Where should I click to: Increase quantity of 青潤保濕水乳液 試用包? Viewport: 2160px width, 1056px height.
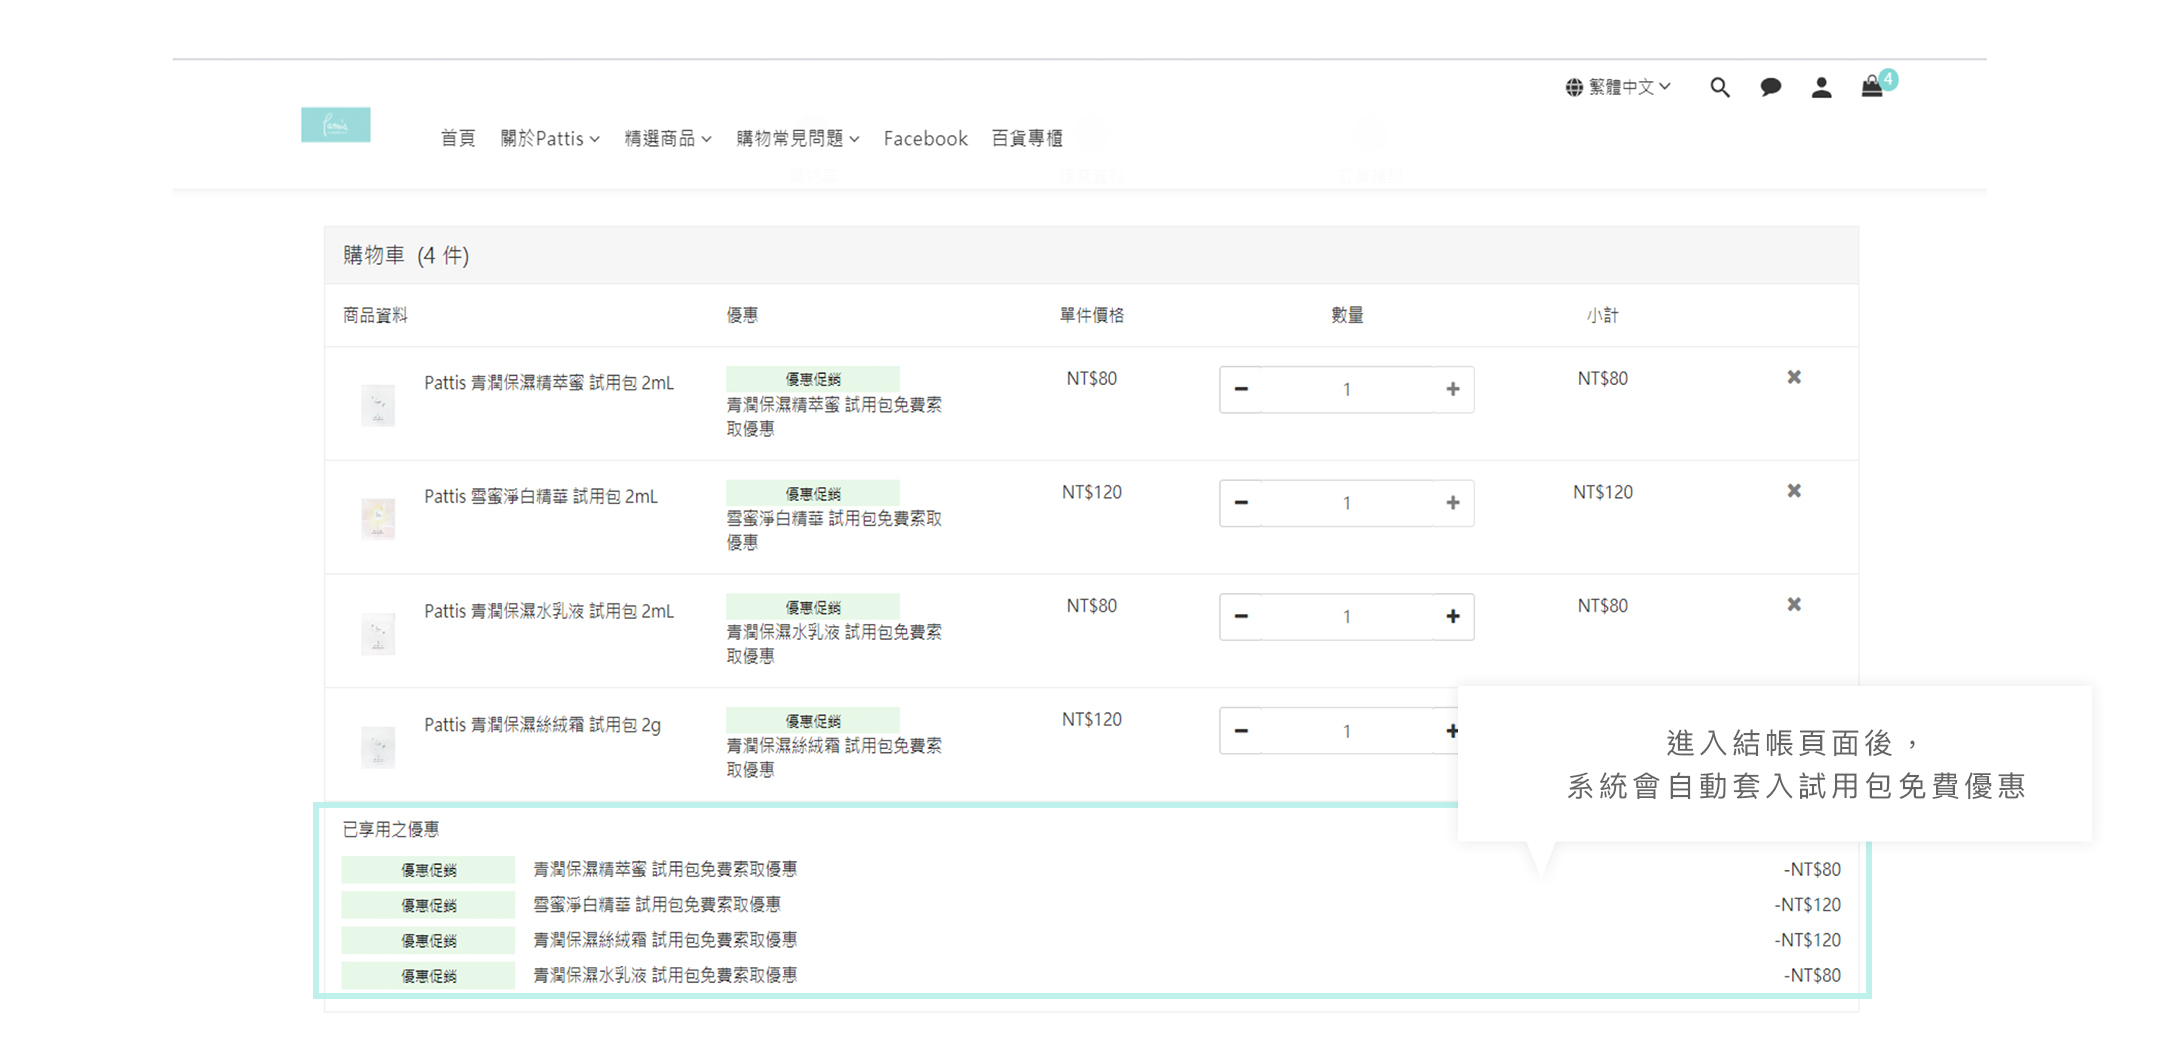(1452, 617)
